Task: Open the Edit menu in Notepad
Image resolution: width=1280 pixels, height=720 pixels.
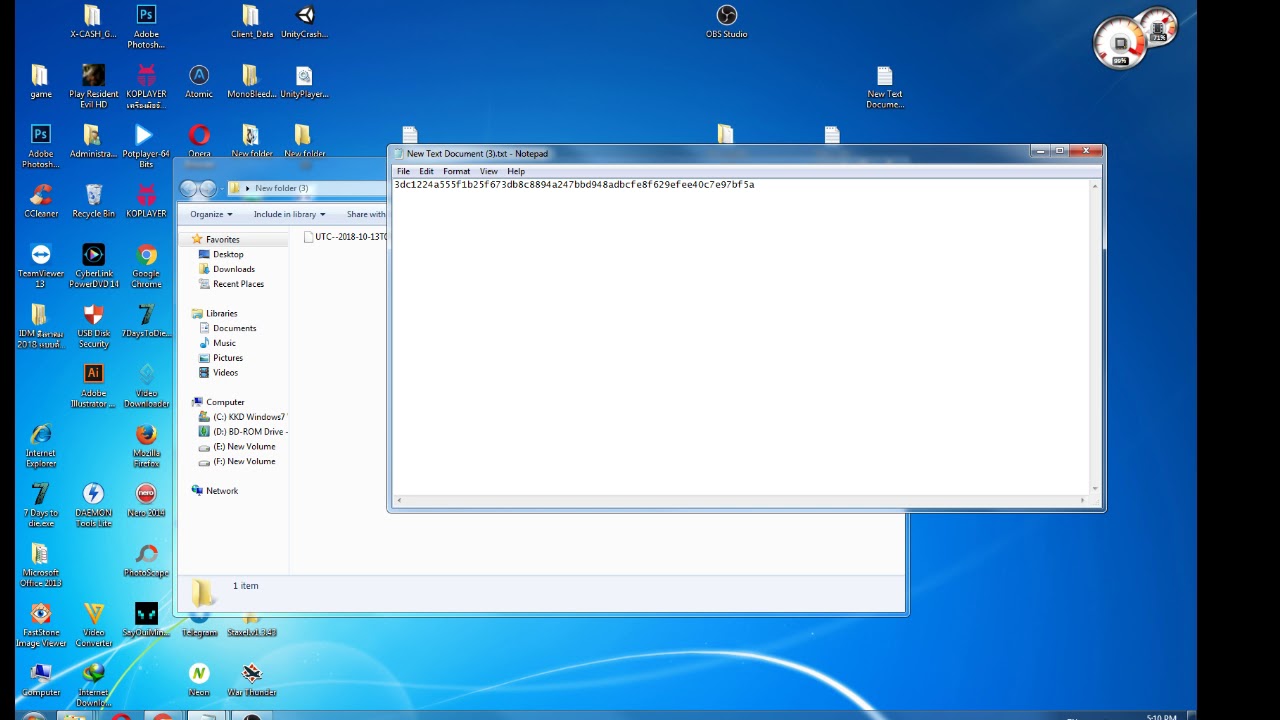Action: [x=426, y=171]
